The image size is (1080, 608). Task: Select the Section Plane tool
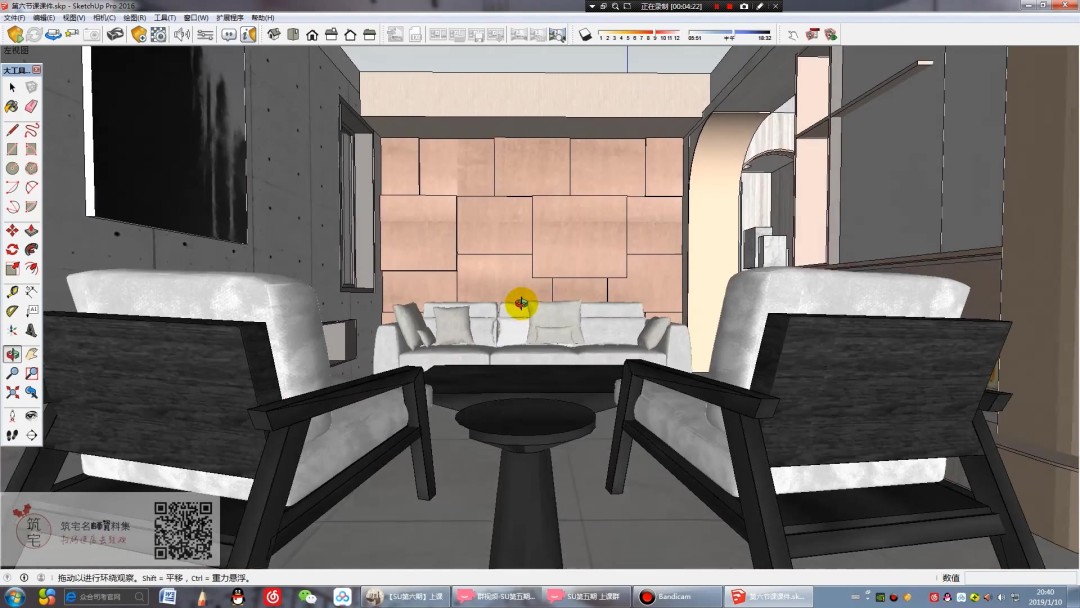pyautogui.click(x=32, y=435)
